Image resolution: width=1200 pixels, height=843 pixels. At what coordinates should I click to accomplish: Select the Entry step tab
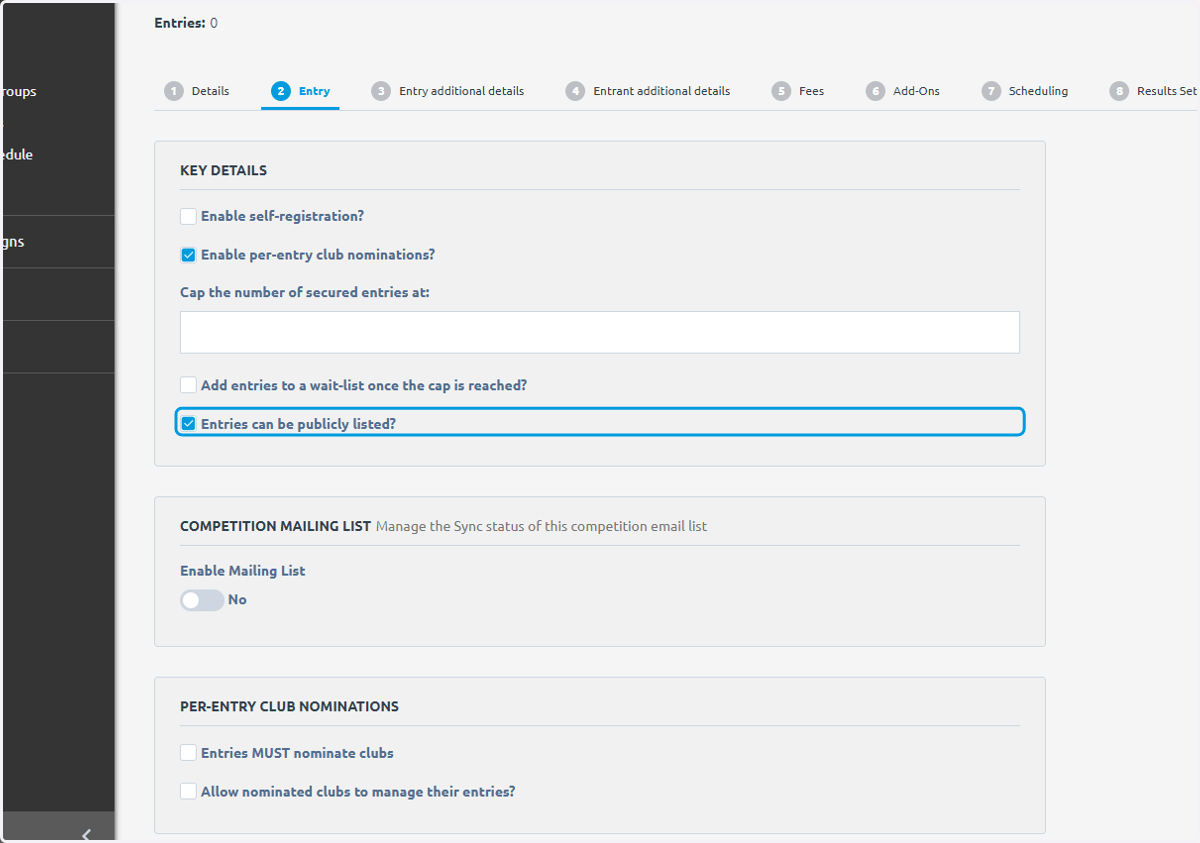(300, 91)
